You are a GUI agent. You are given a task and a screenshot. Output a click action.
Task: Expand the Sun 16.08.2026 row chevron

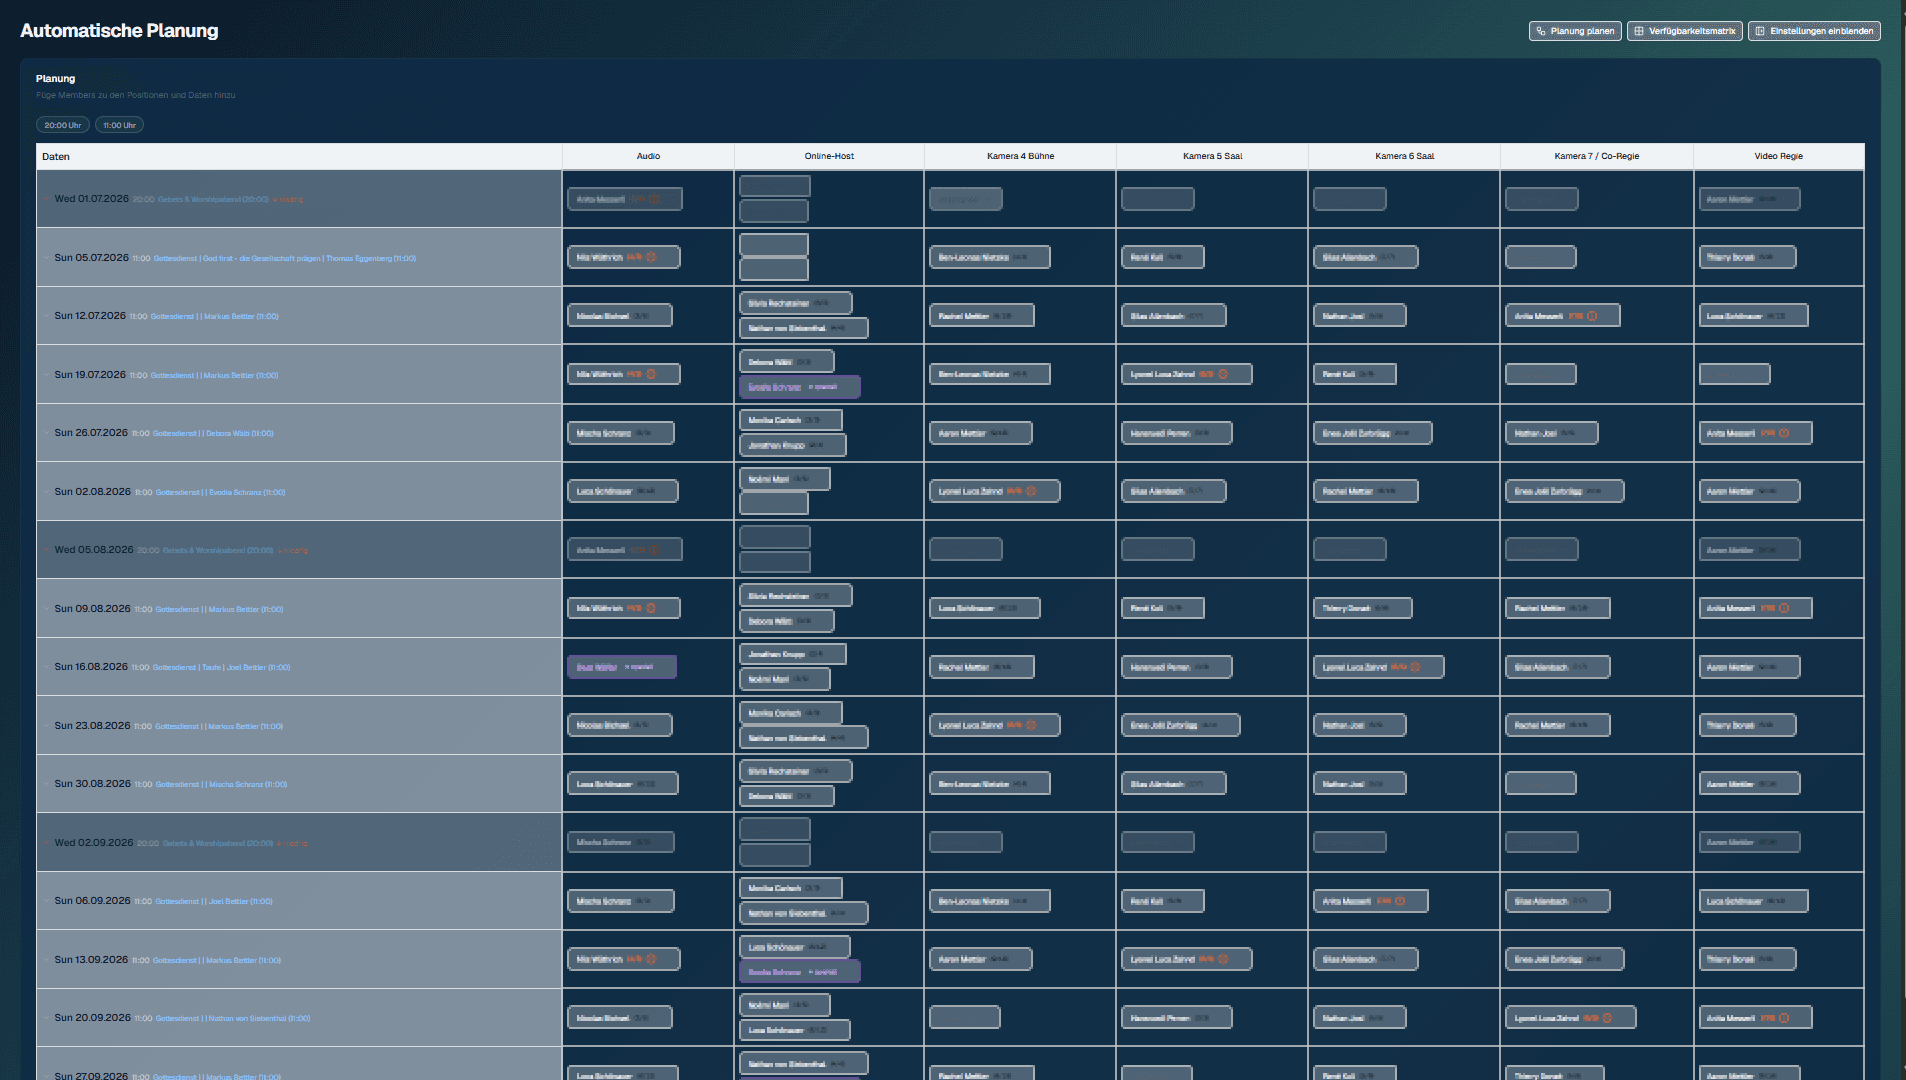(x=46, y=667)
